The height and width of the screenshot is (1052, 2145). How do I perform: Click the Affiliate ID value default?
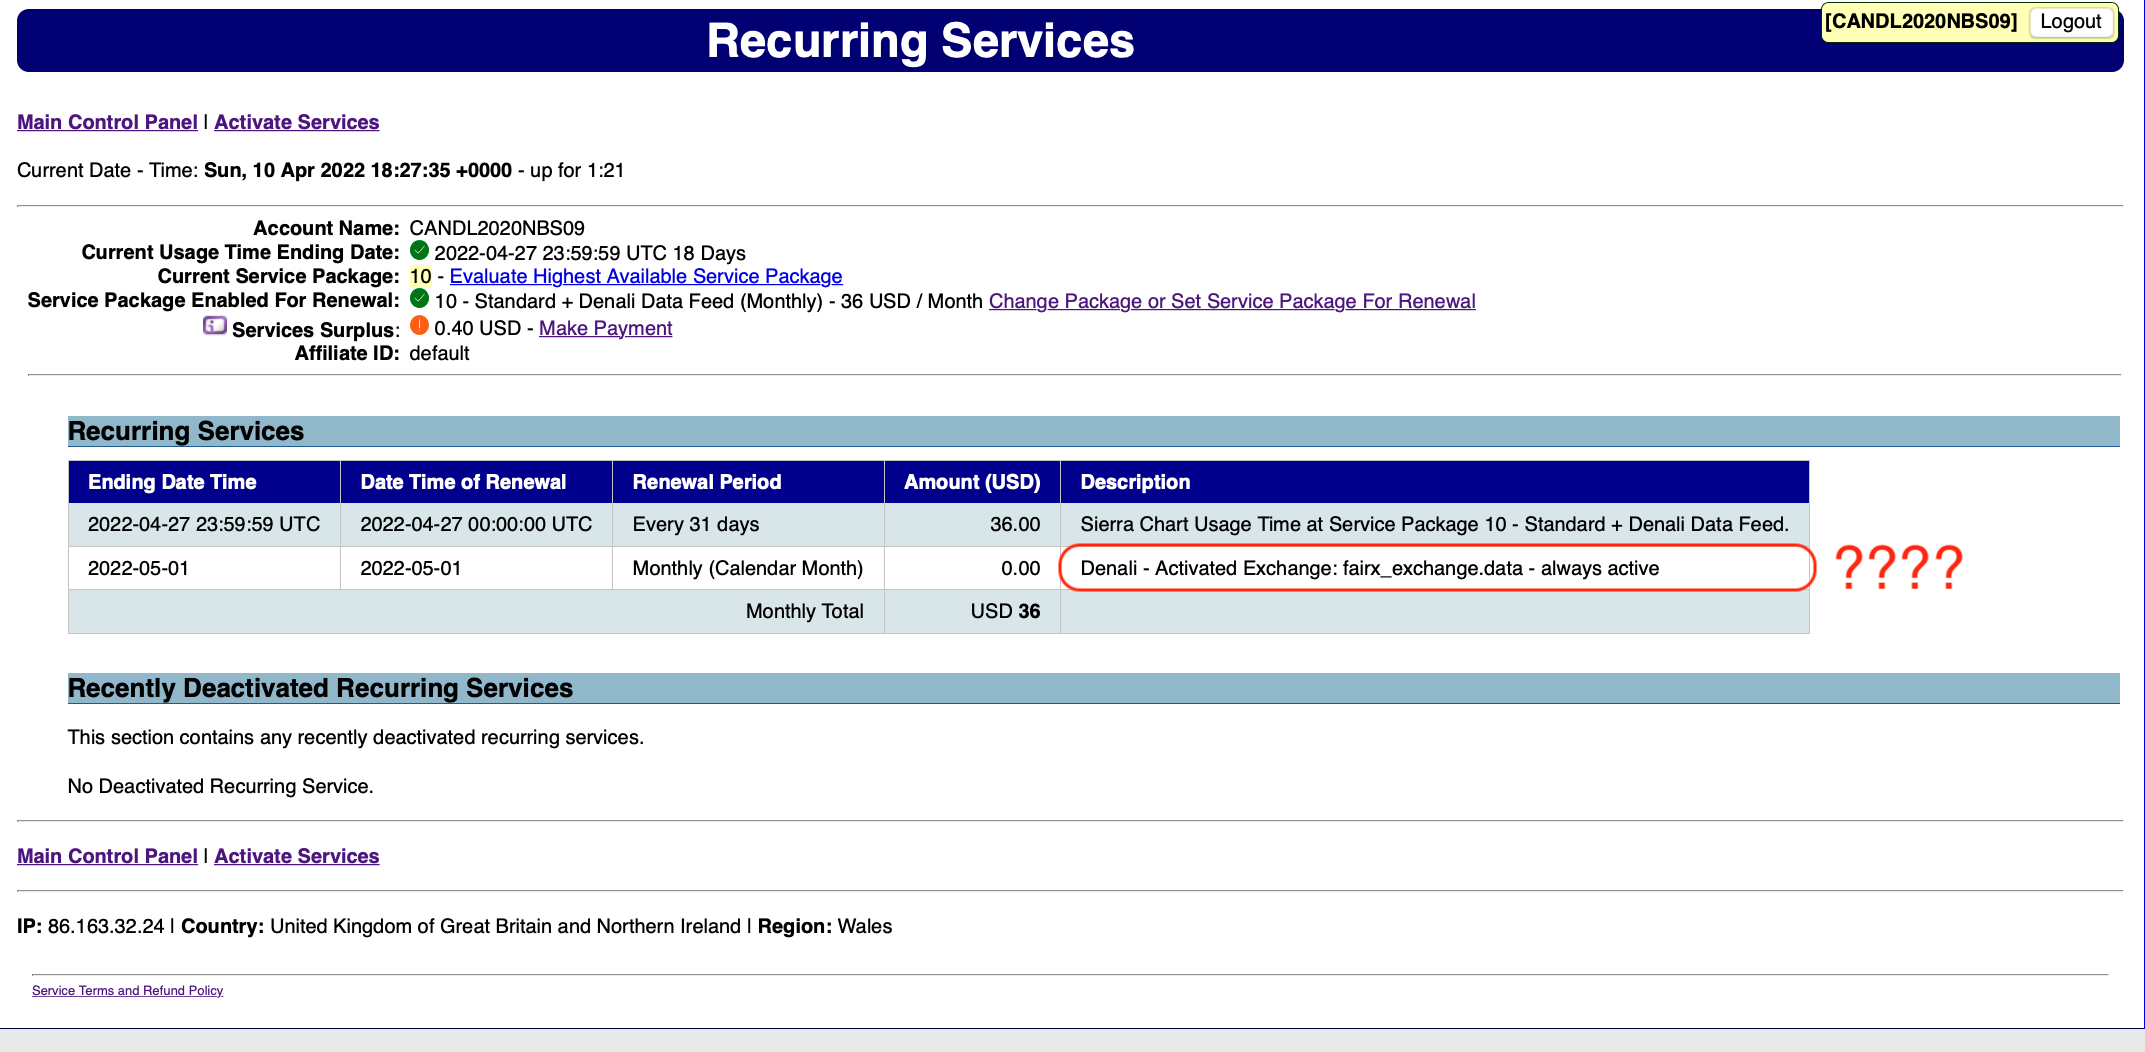[x=439, y=353]
